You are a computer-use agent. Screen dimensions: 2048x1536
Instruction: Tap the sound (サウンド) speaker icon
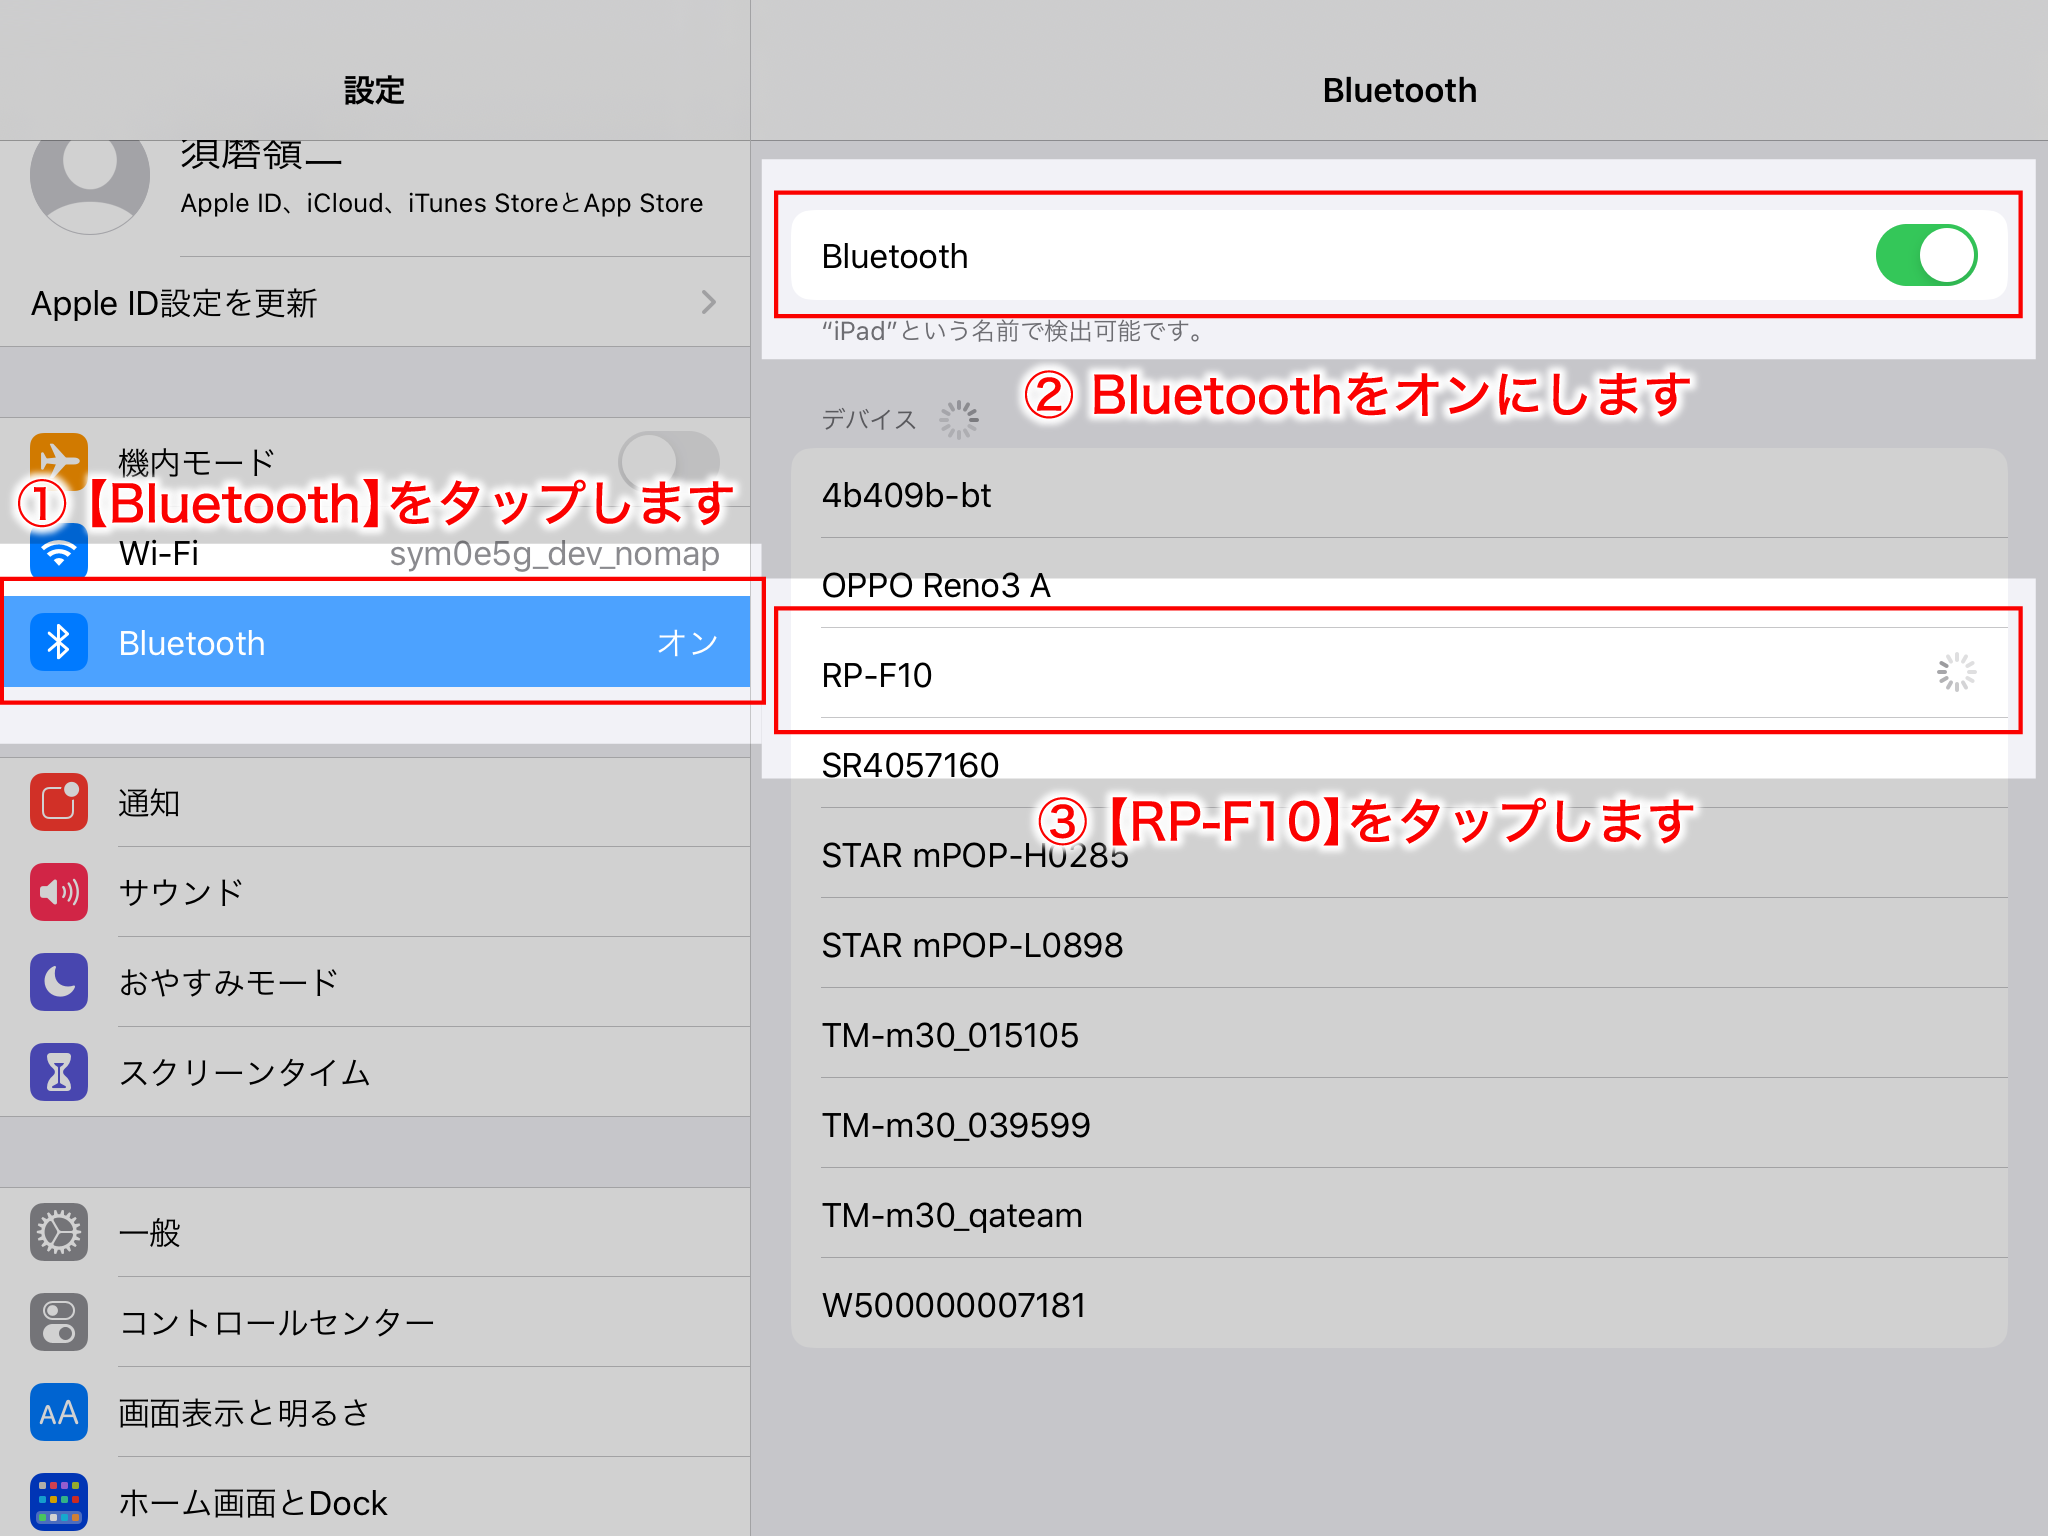pyautogui.click(x=59, y=892)
